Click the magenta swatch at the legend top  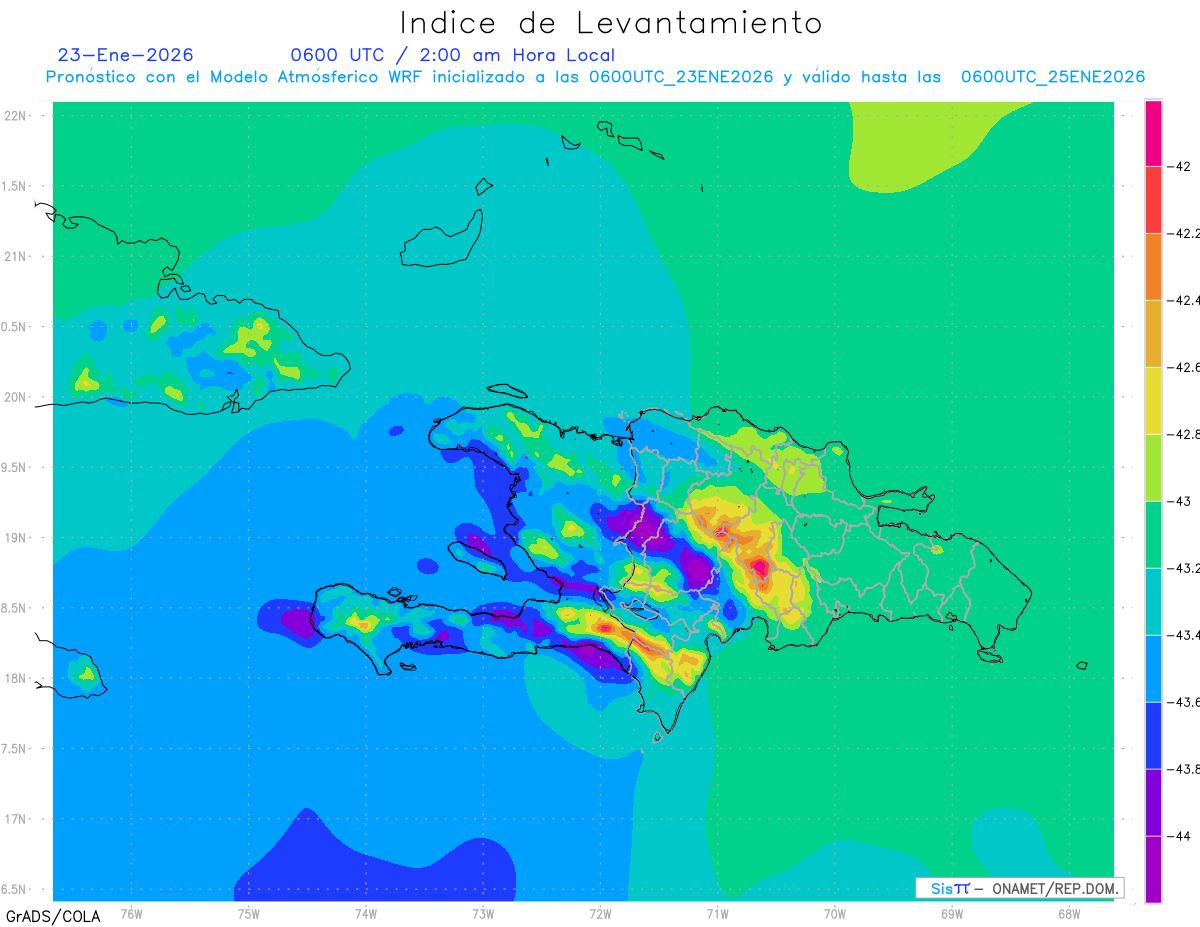(x=1153, y=133)
